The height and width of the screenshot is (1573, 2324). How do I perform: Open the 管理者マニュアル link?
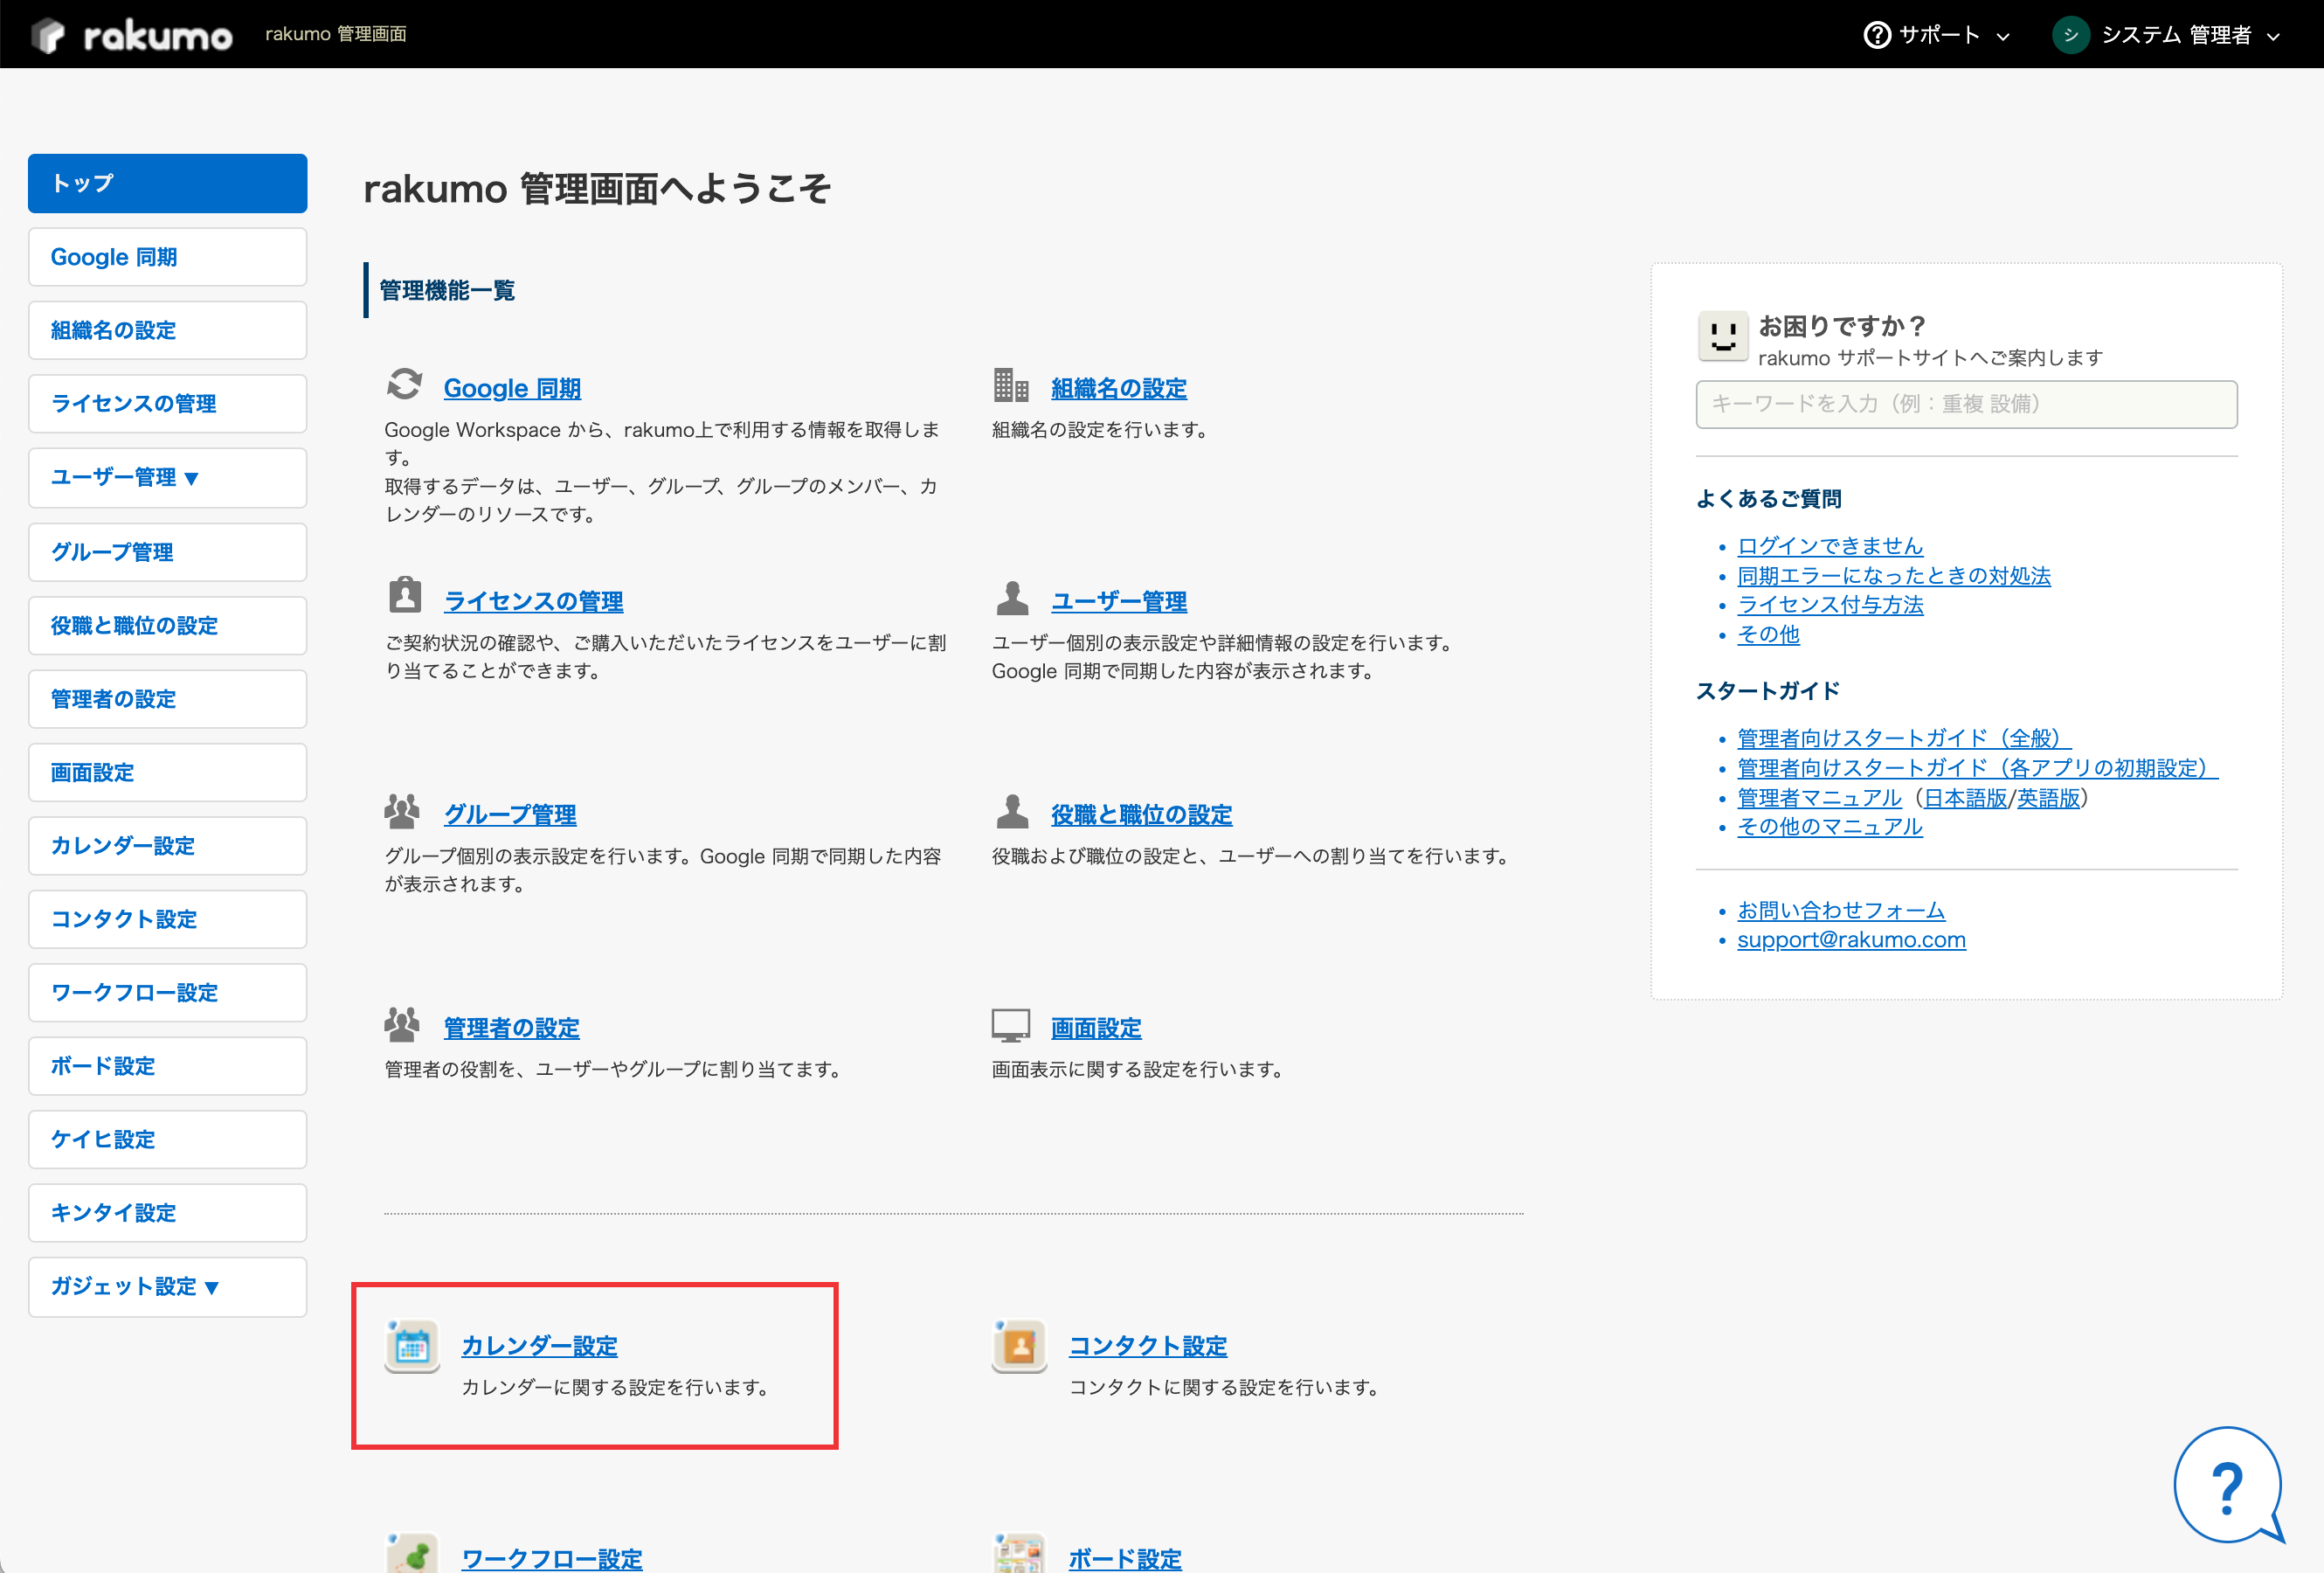(x=1819, y=798)
